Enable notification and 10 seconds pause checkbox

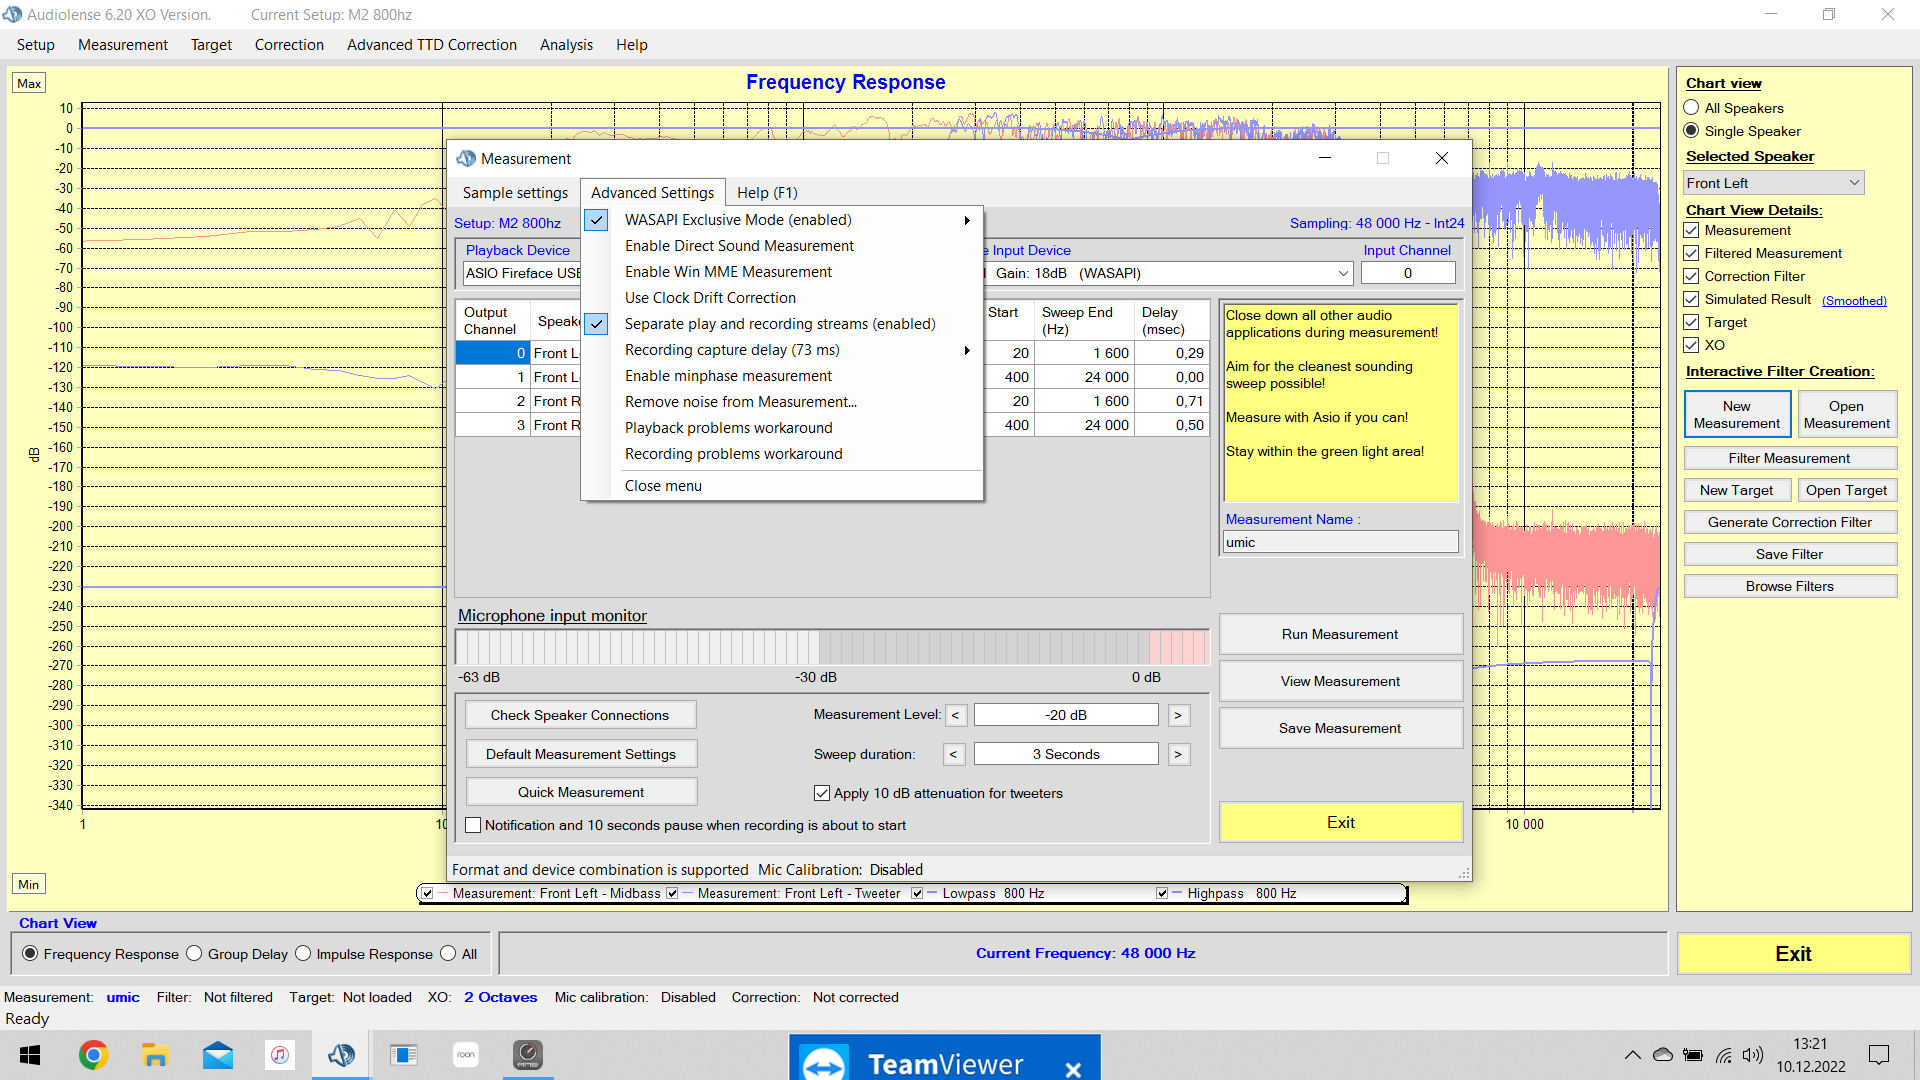[x=474, y=825]
